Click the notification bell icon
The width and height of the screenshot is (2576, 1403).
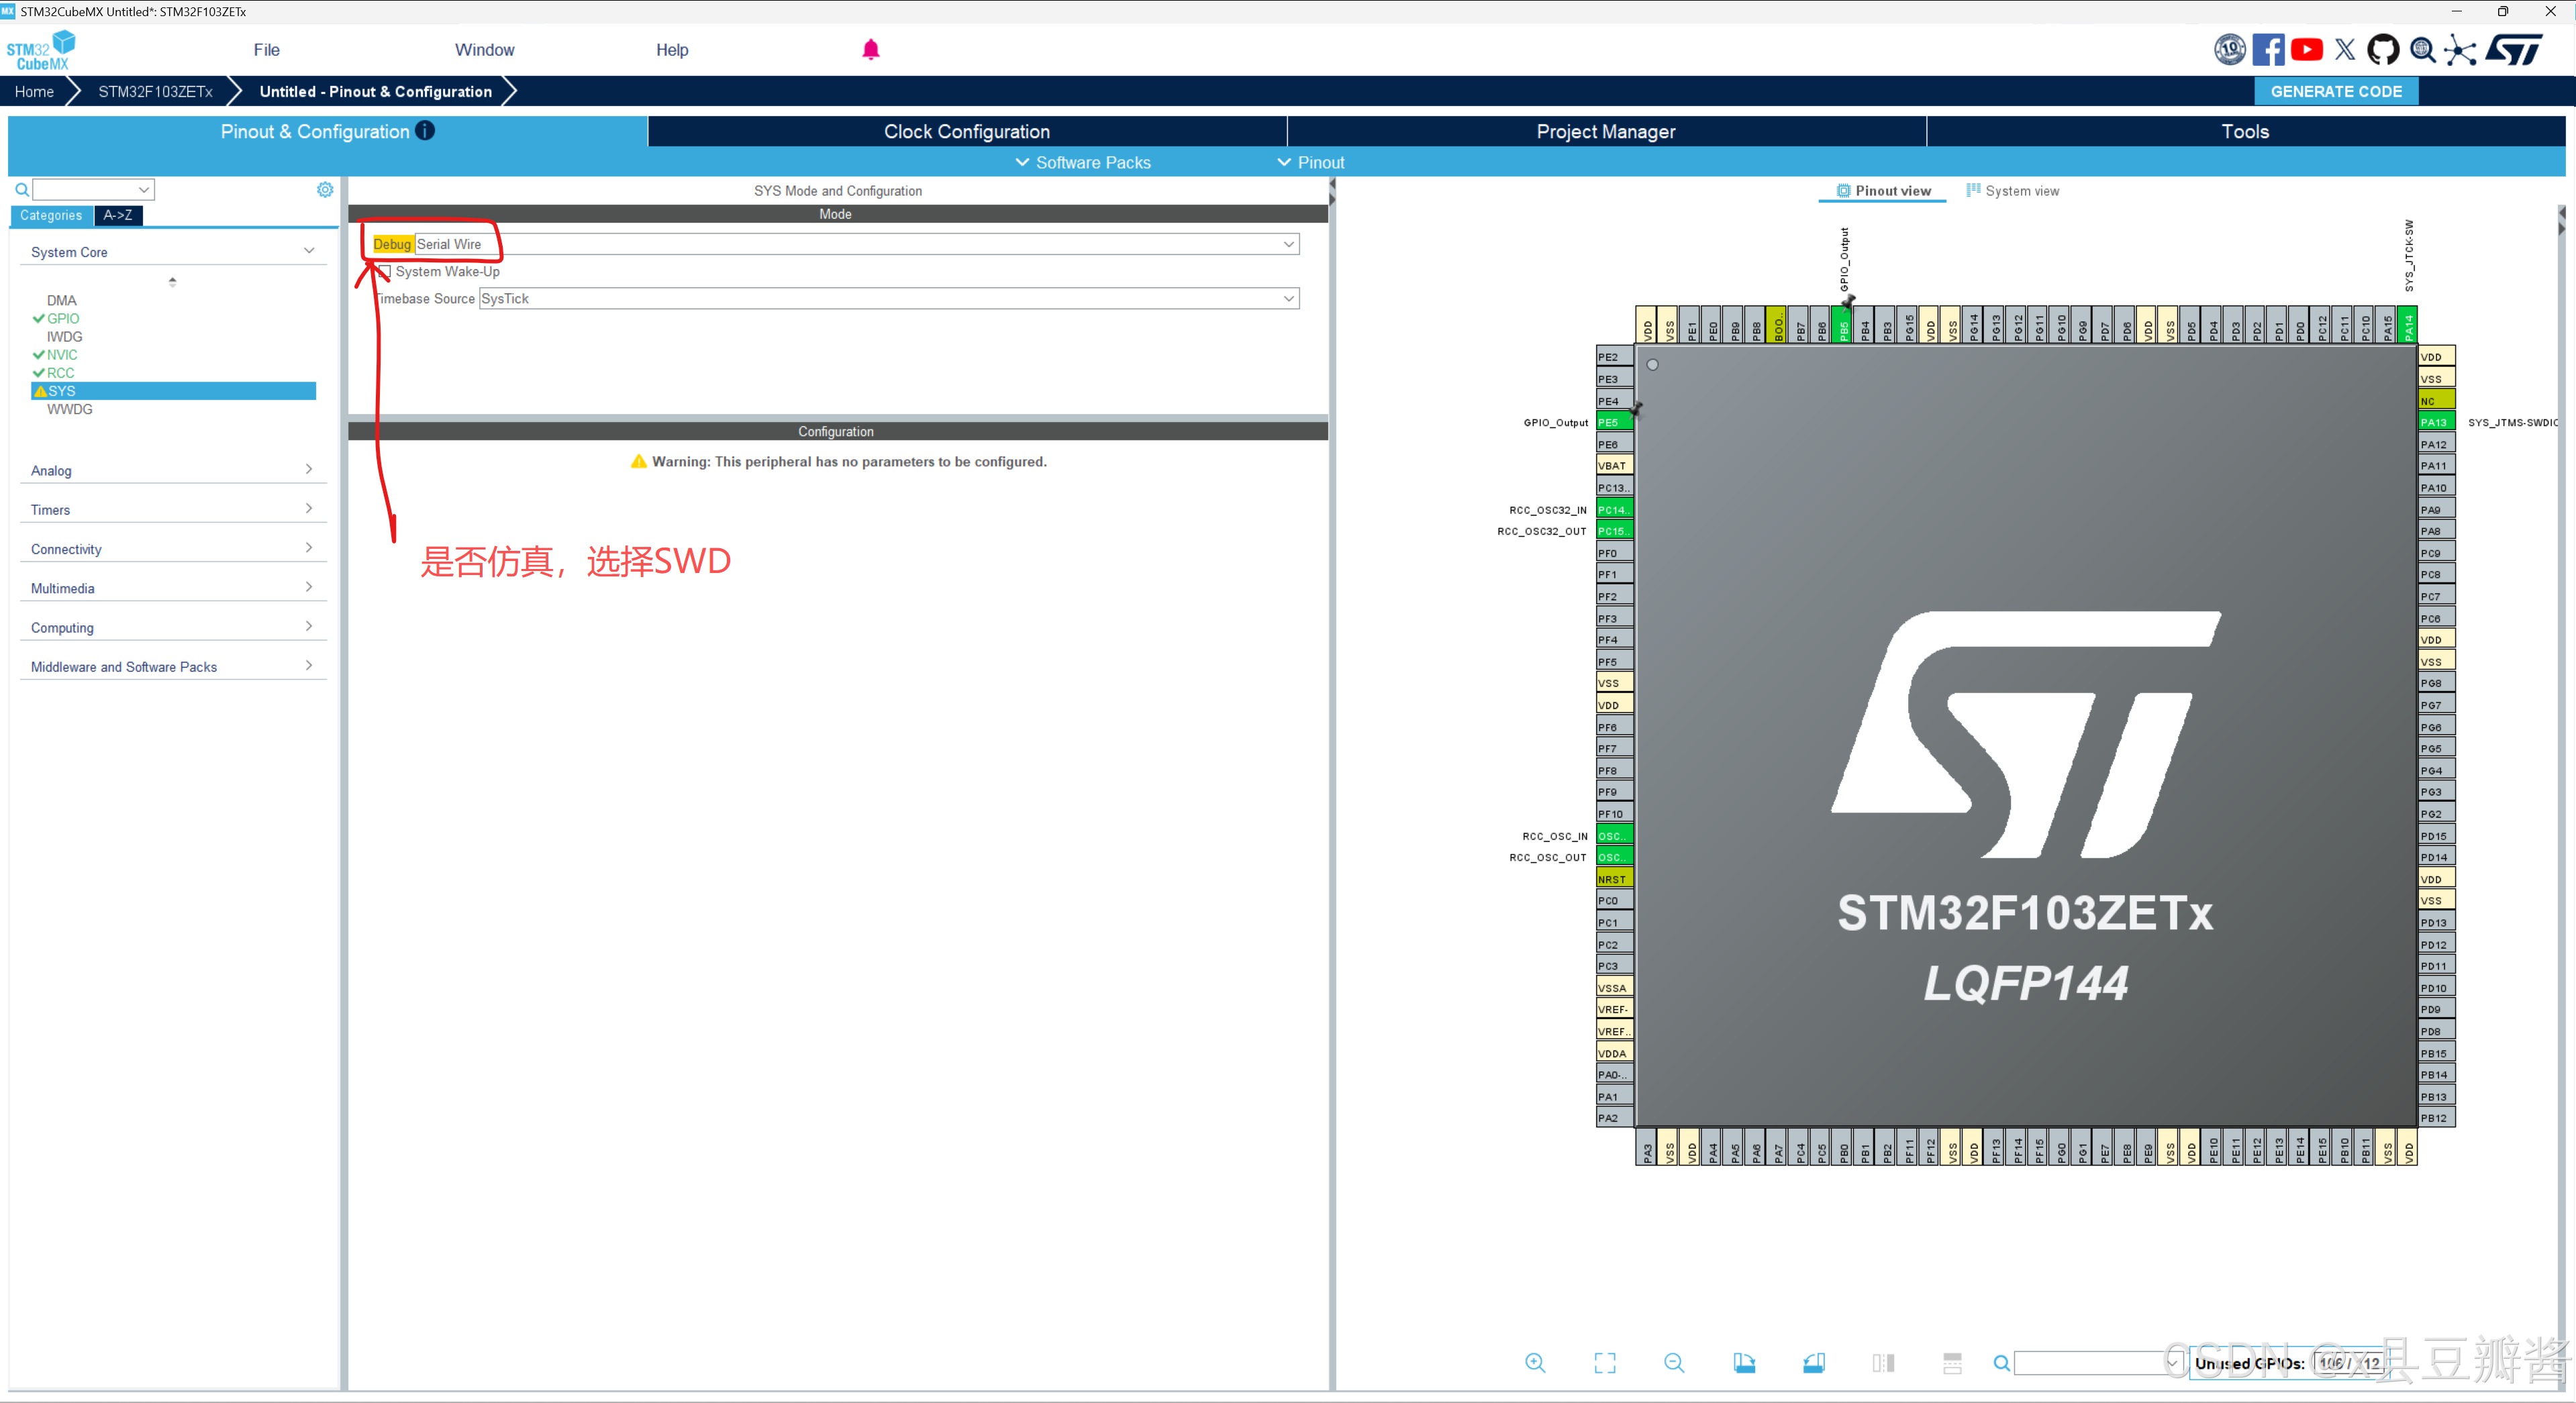pos(870,50)
